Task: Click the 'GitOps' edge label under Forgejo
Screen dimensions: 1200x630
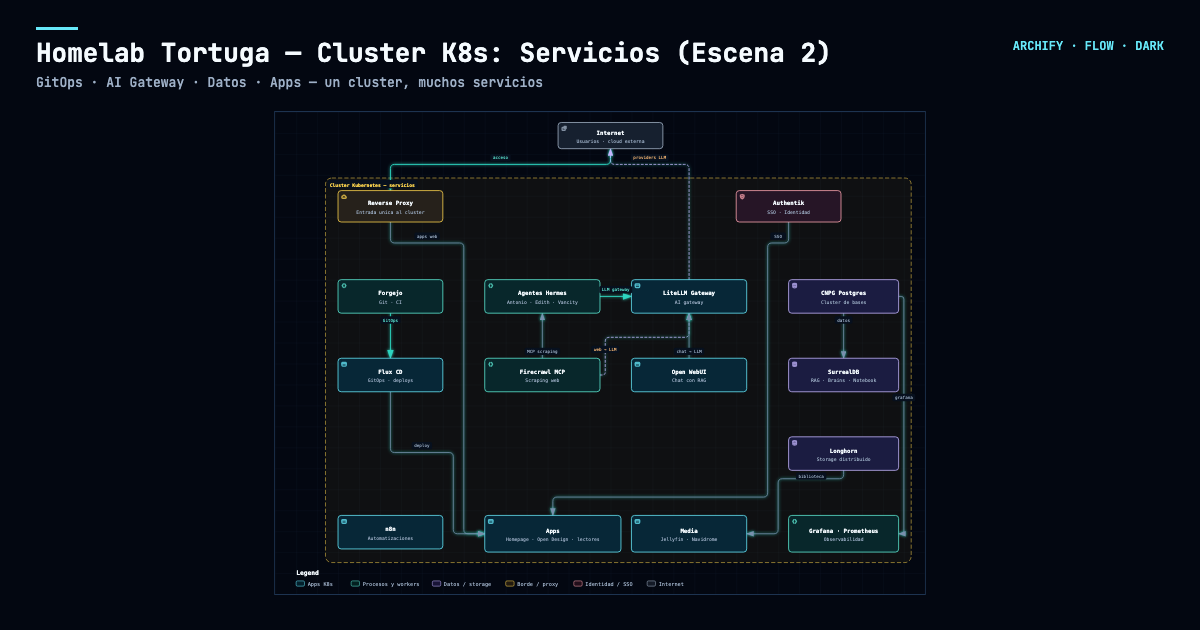Action: 390,320
